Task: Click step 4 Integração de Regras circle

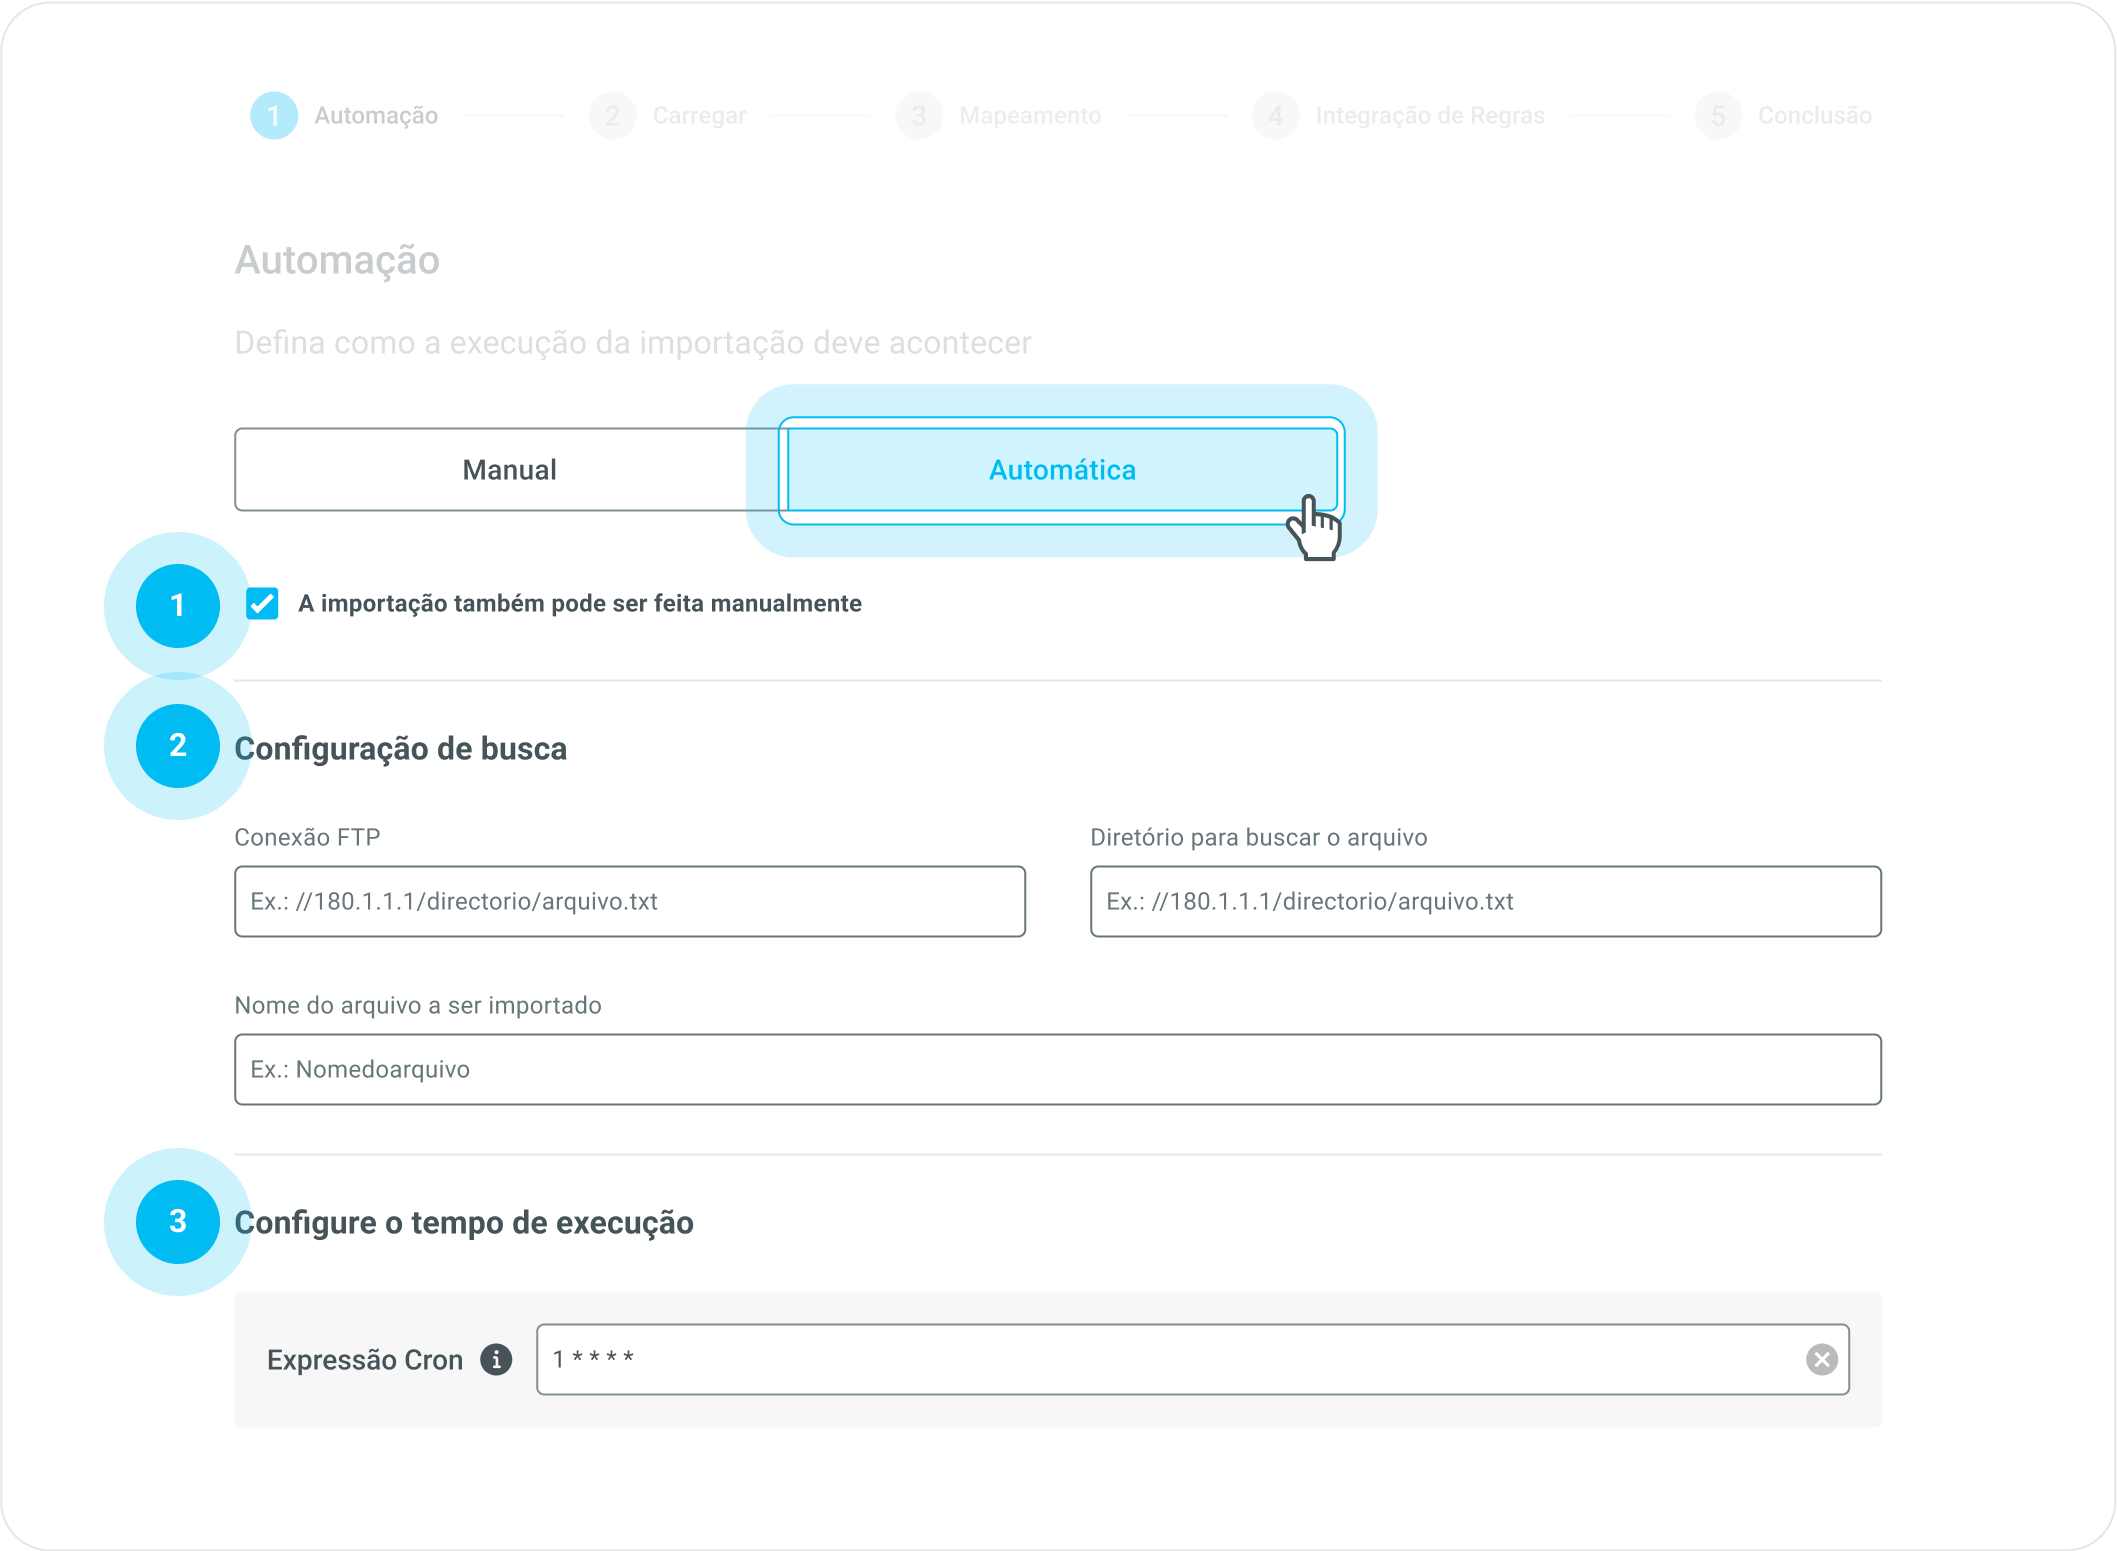Action: (x=1275, y=116)
